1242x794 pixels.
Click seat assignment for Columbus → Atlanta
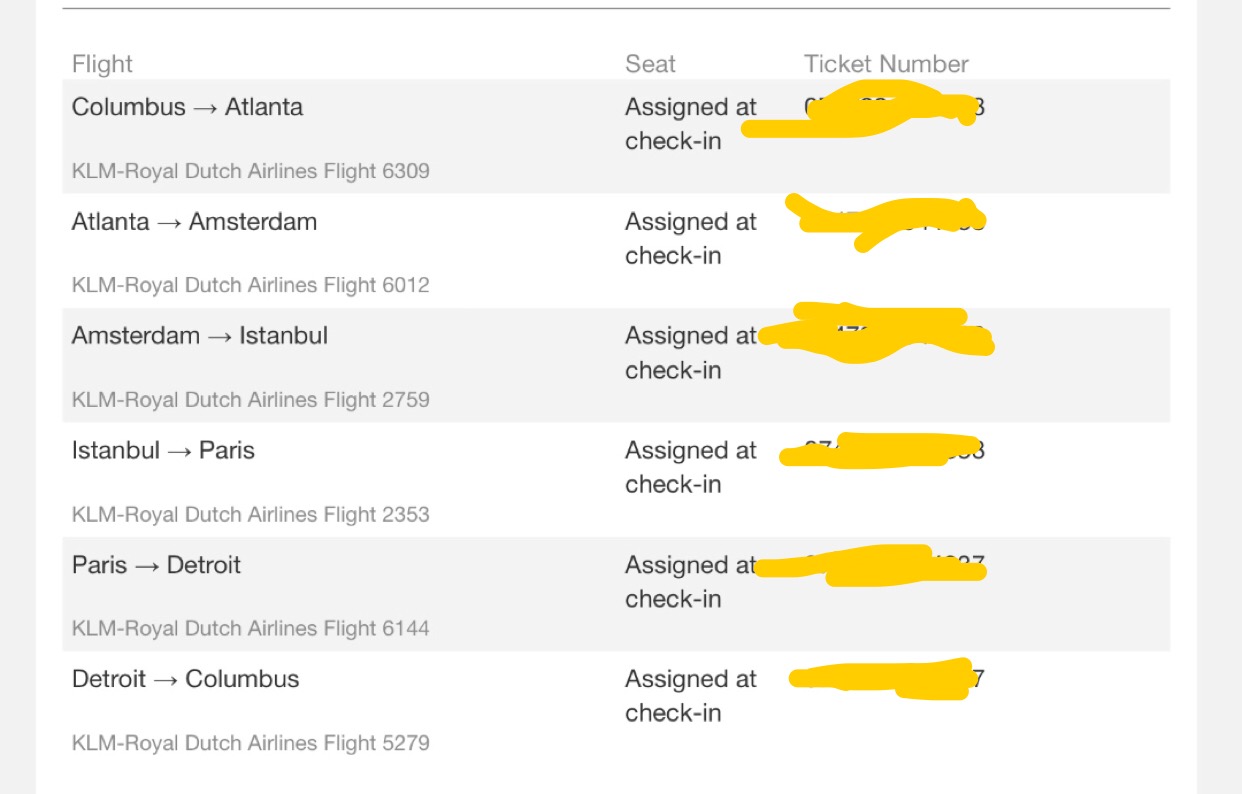tap(691, 124)
